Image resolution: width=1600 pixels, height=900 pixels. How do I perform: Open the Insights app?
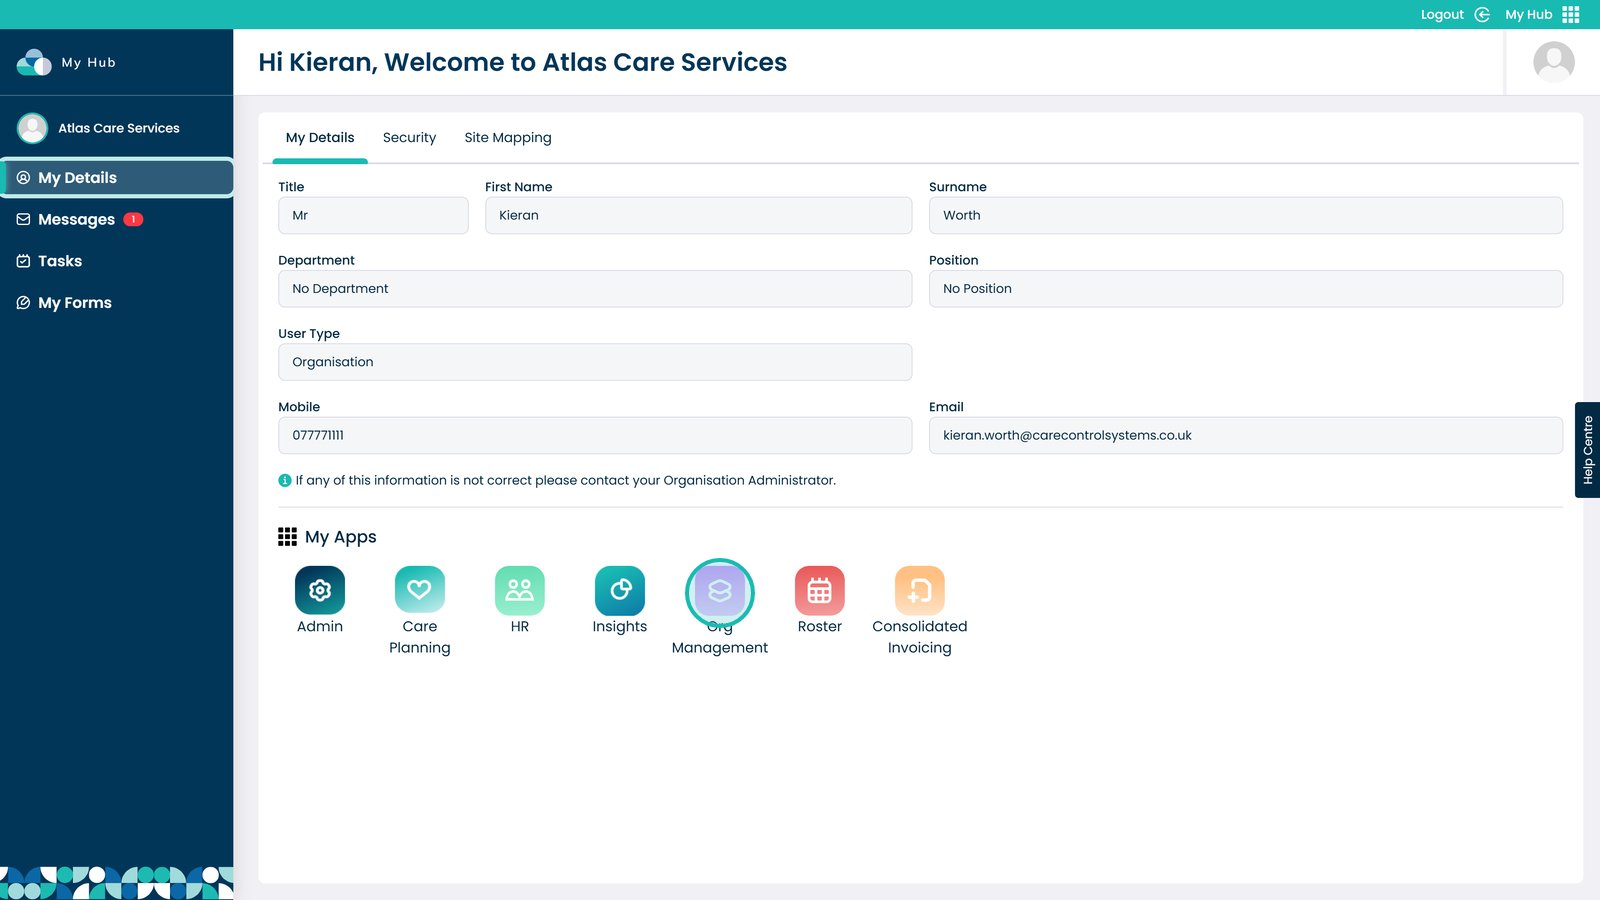coord(619,591)
